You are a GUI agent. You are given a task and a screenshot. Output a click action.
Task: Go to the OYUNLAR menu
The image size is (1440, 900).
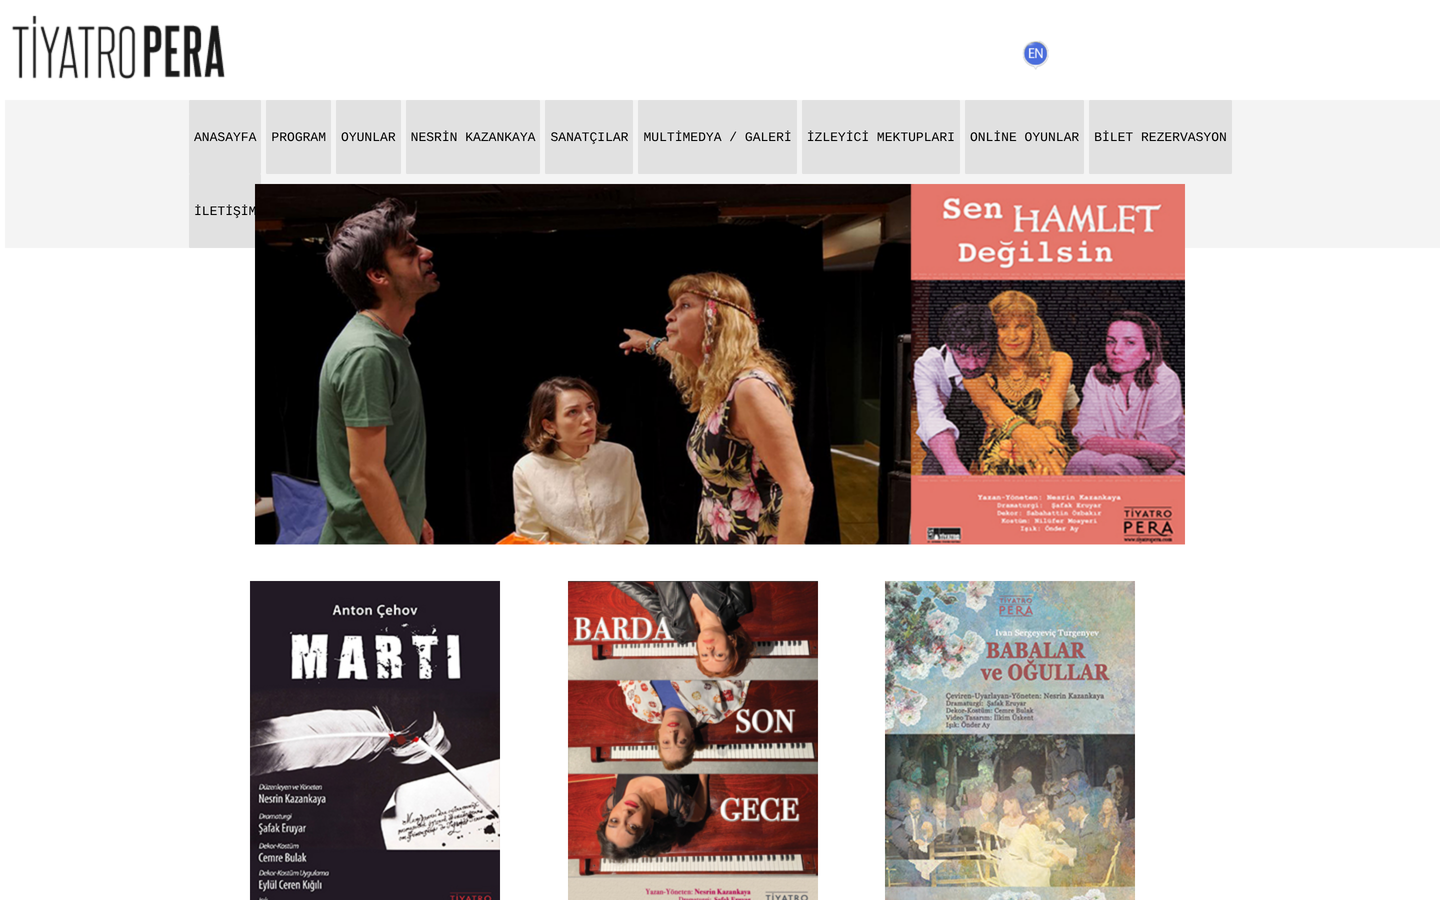click(x=368, y=137)
